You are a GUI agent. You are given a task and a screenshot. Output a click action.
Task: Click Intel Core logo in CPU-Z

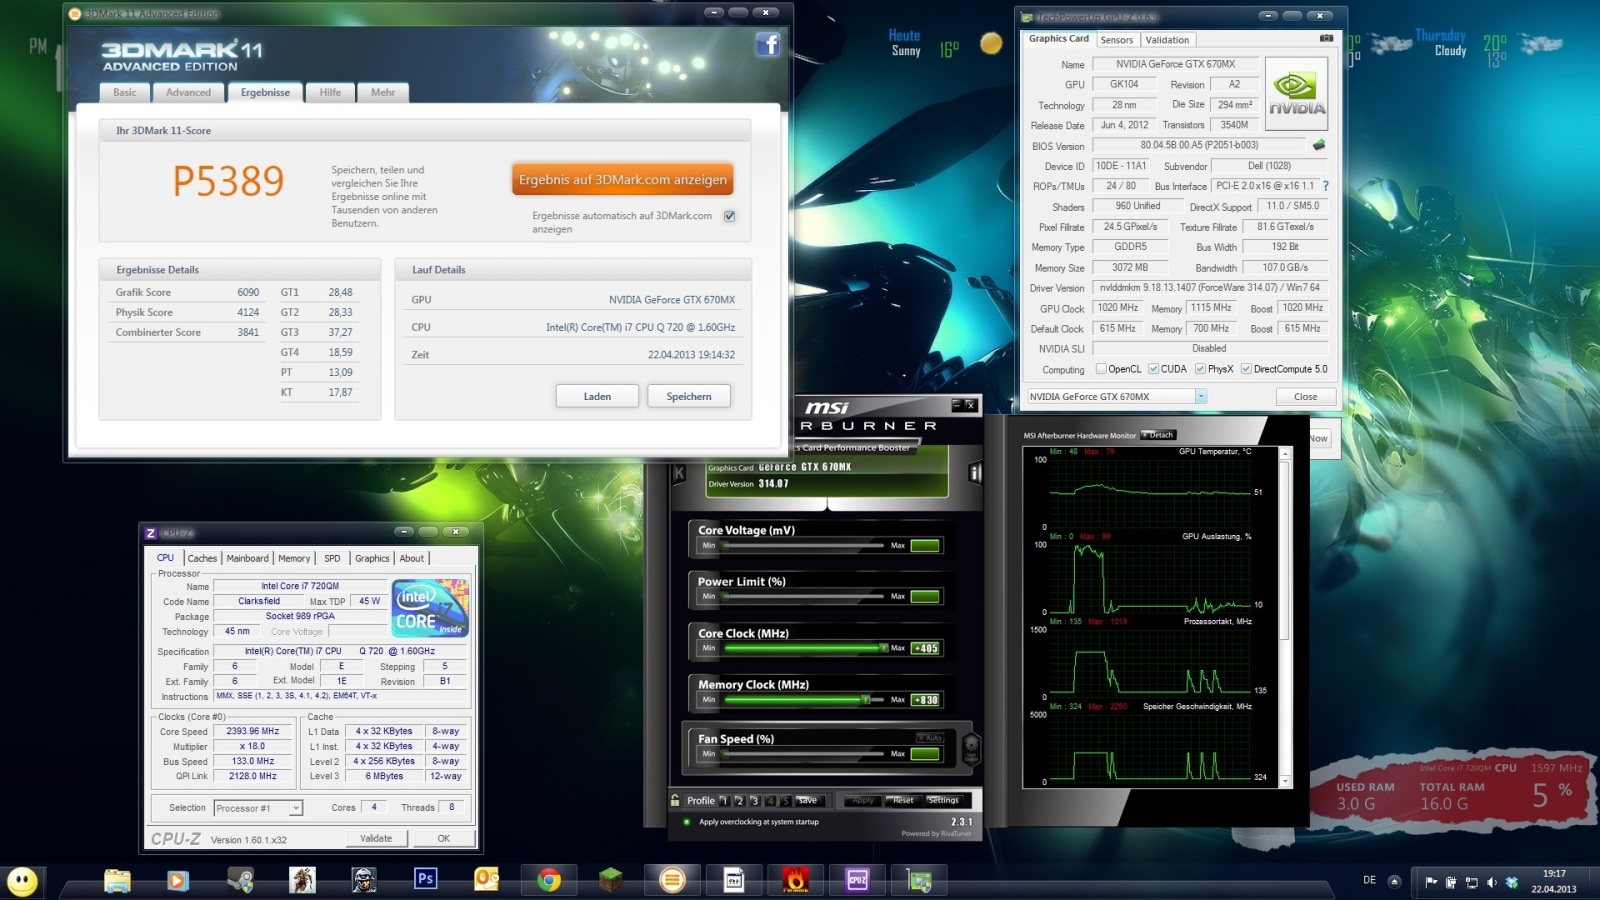click(x=430, y=607)
